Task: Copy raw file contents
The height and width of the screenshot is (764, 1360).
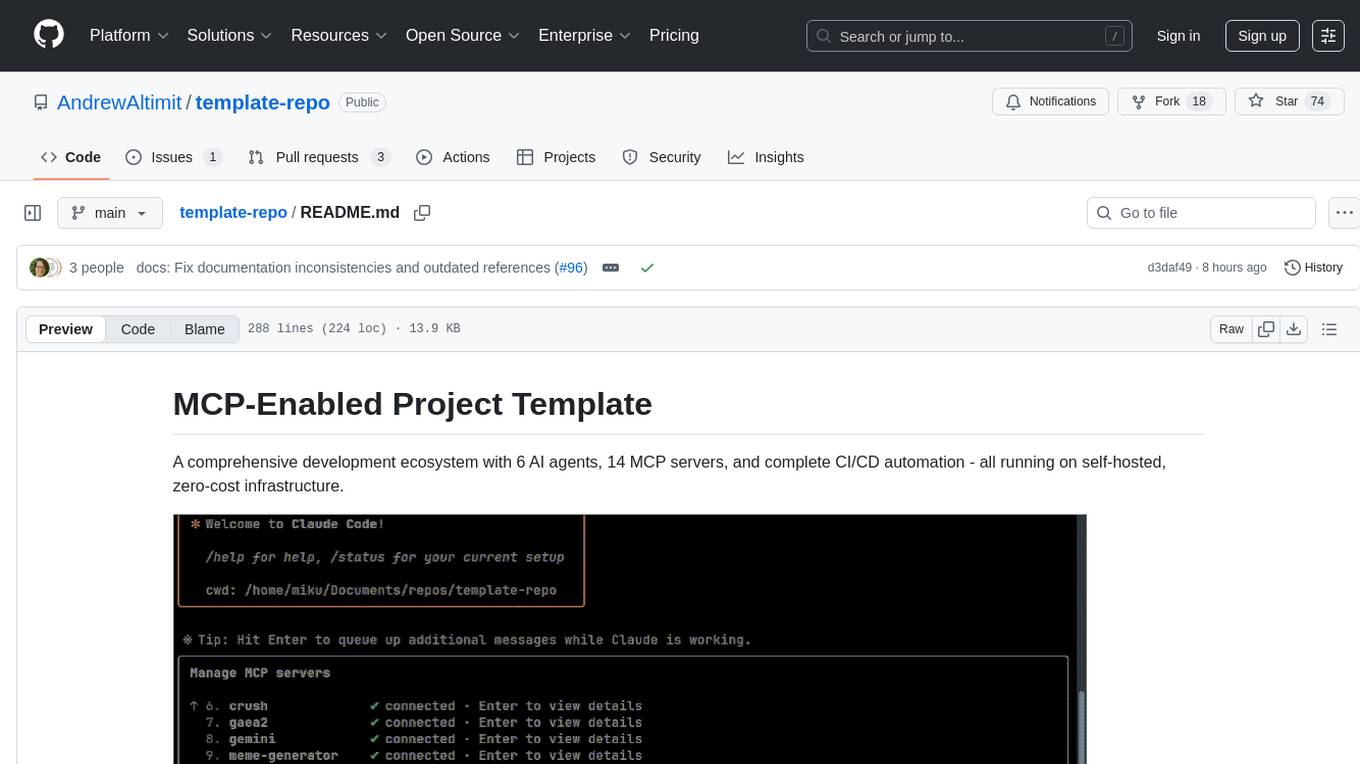Action: coord(1266,329)
